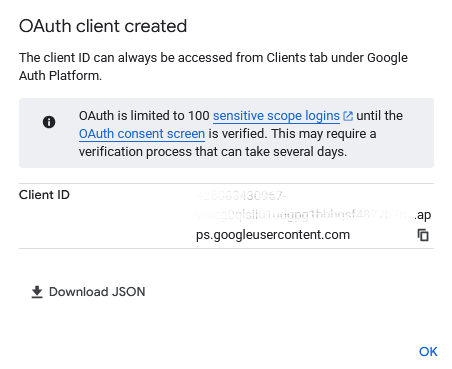Download the JSON credentials file

pyautogui.click(x=88, y=292)
